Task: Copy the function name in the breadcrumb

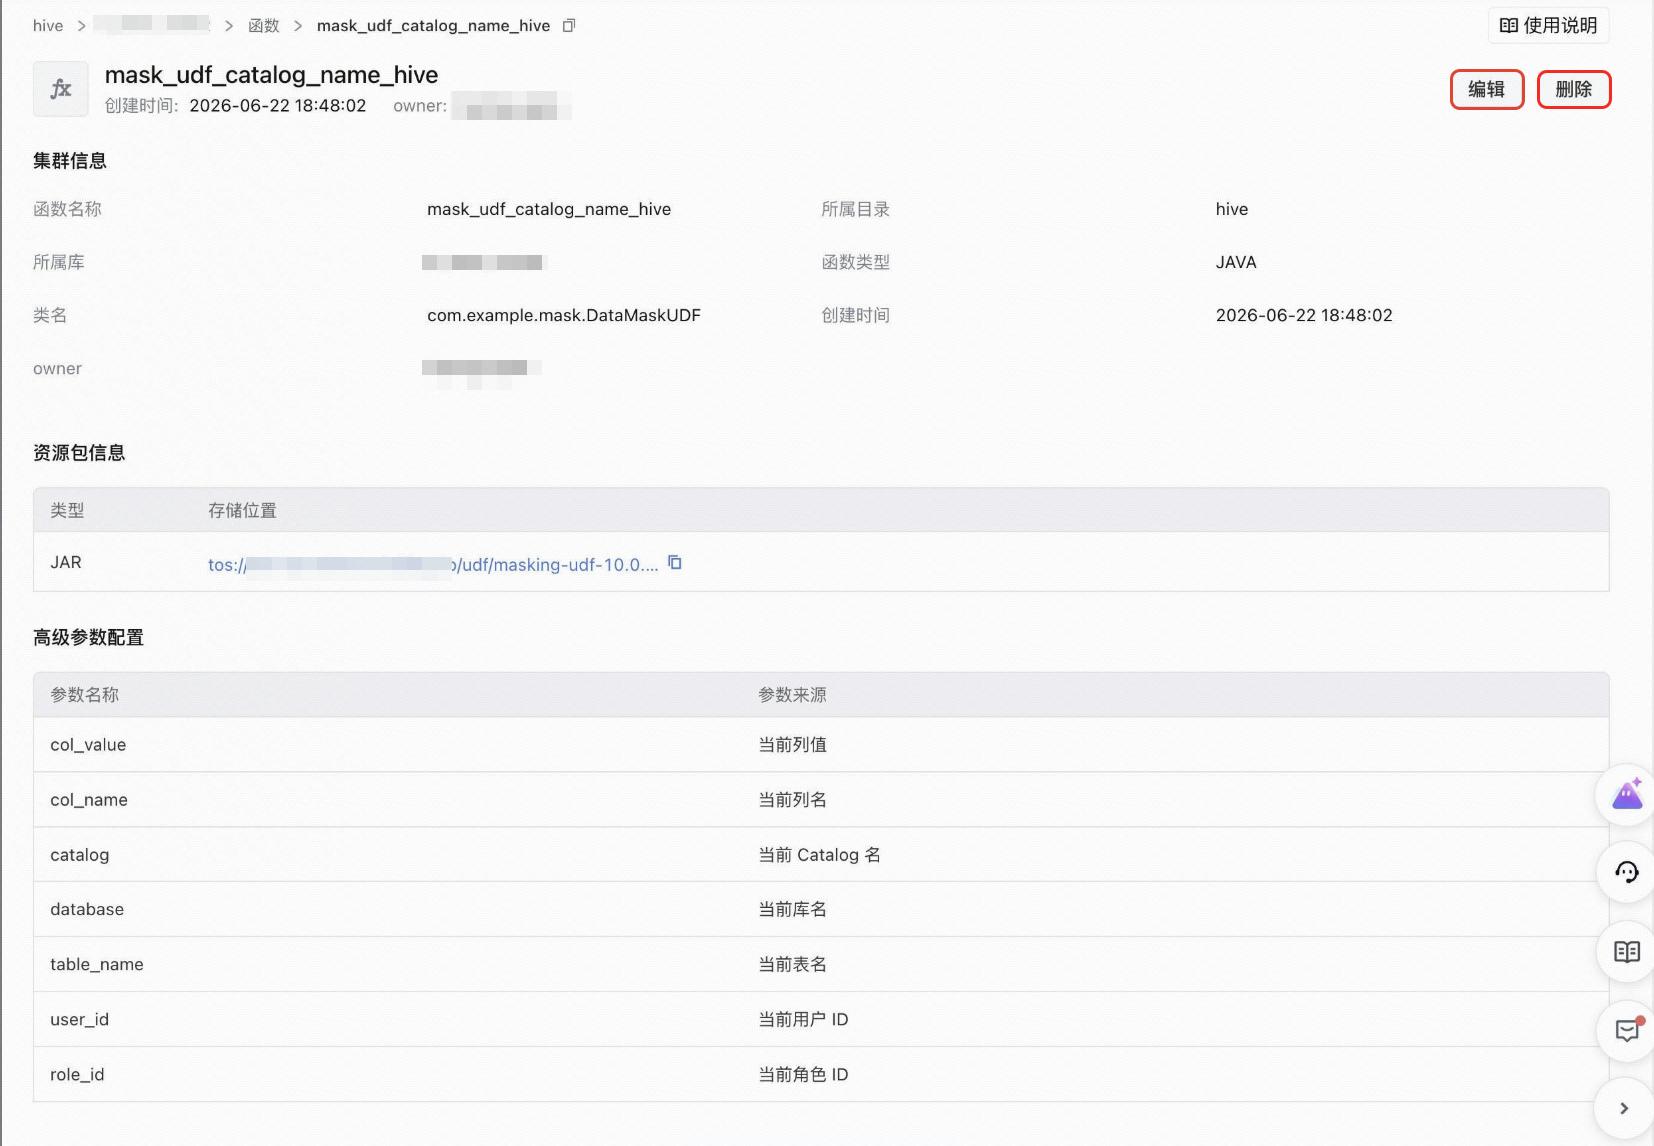Action: [x=569, y=25]
